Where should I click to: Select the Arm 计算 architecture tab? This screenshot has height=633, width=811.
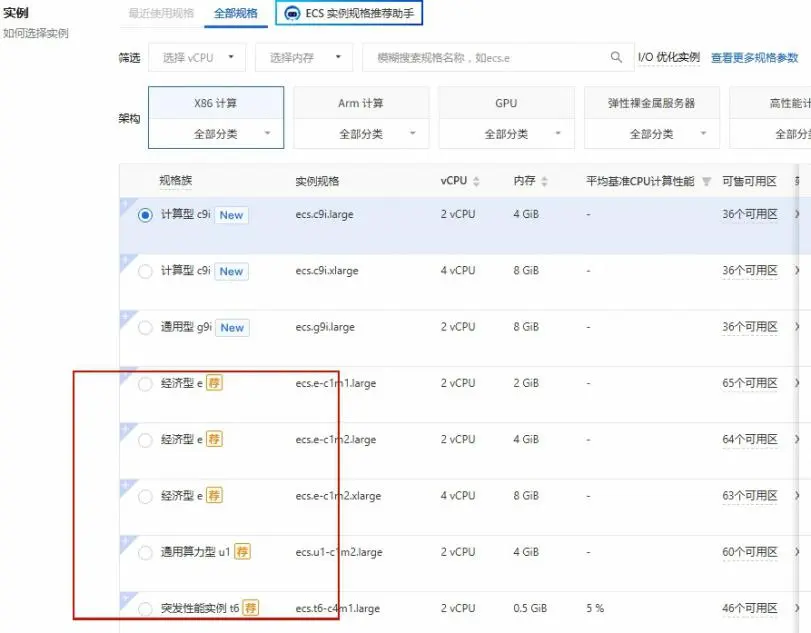pos(362,103)
